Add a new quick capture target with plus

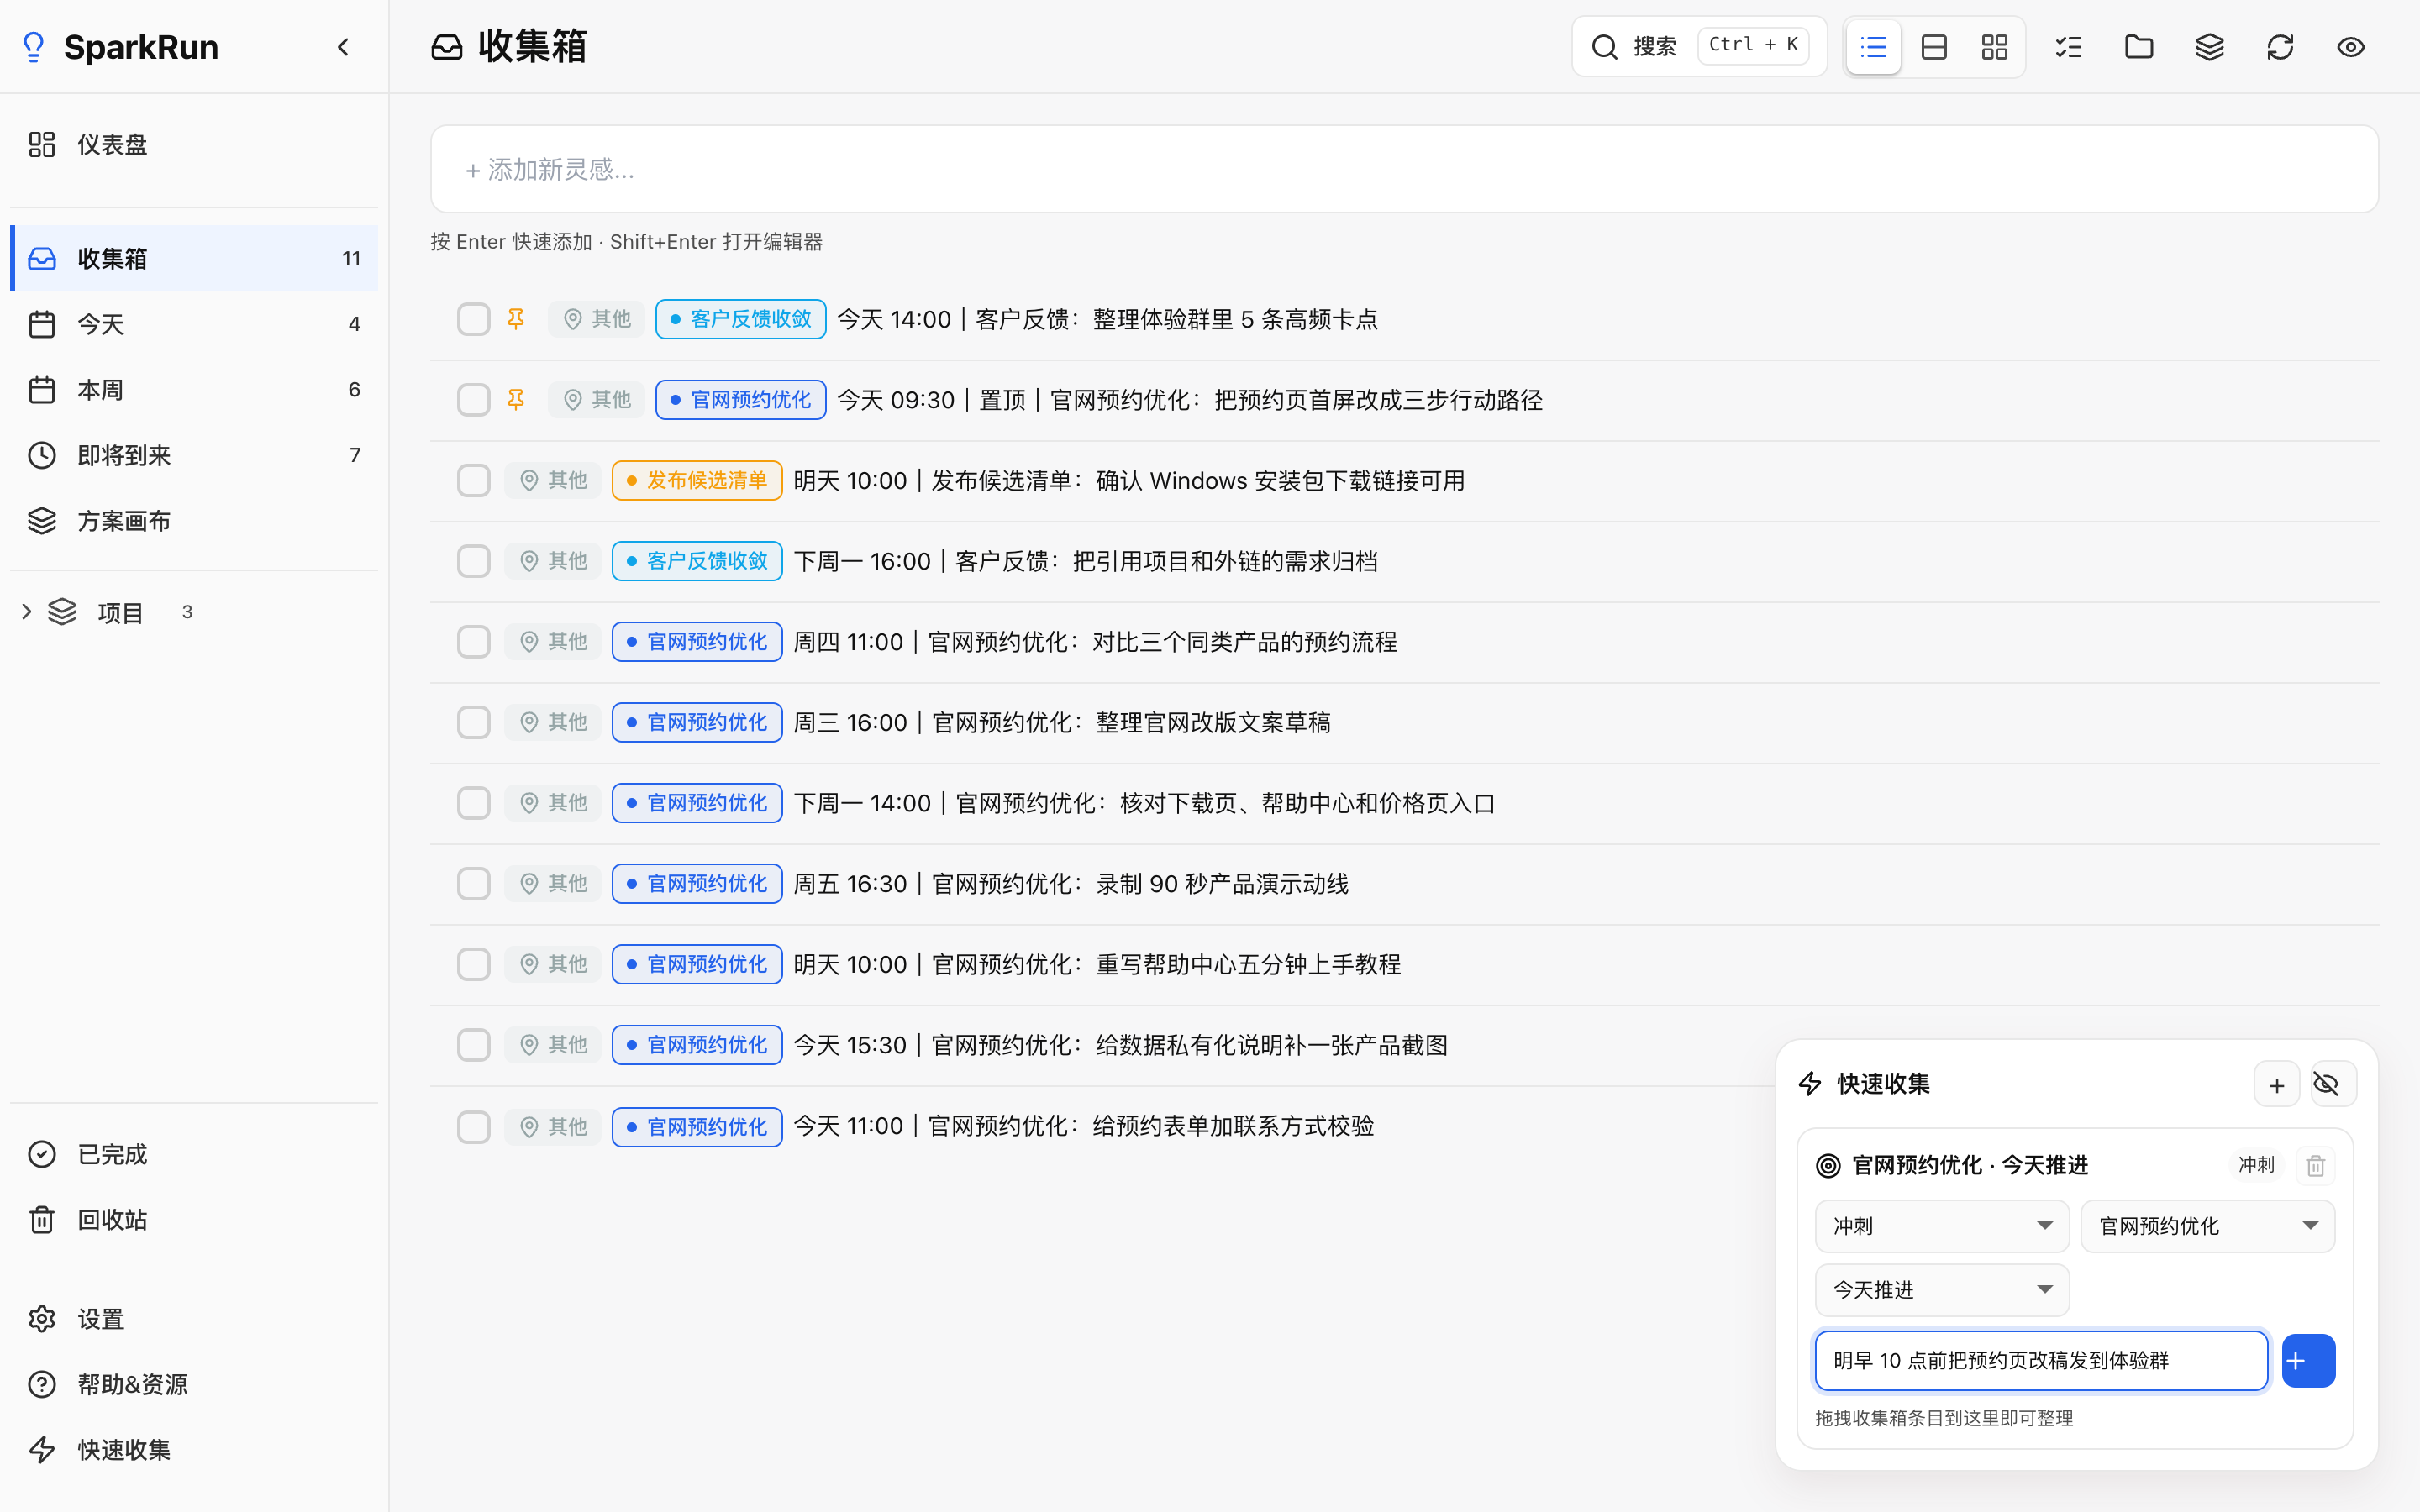[2277, 1085]
